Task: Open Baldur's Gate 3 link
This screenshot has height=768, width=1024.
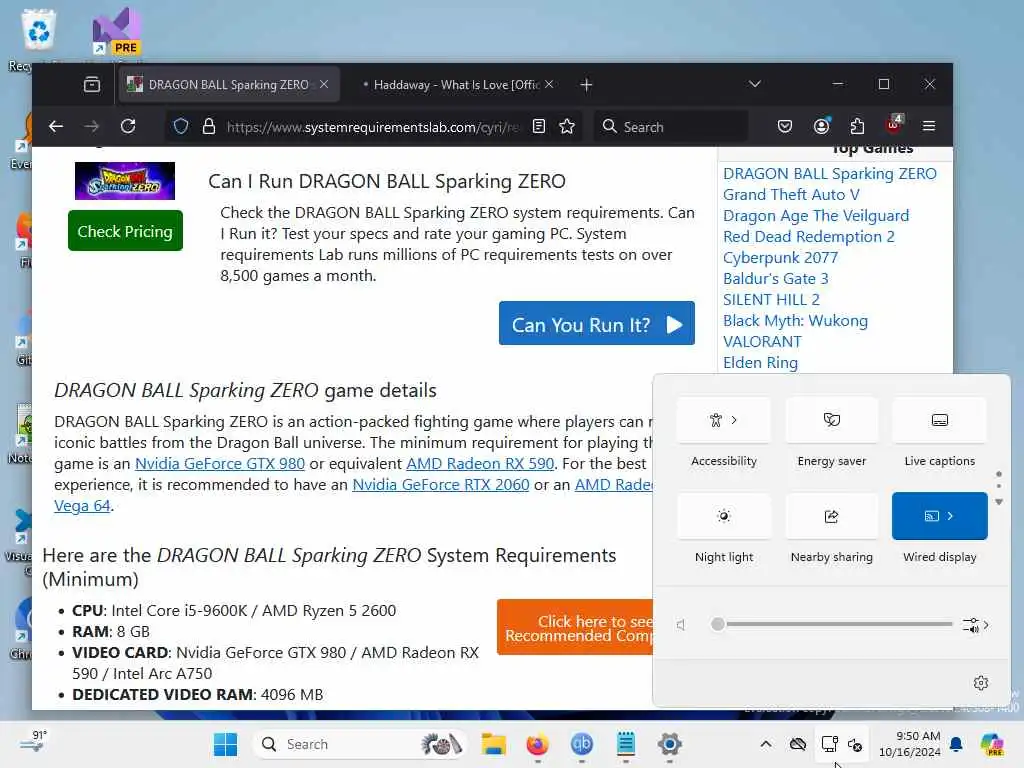Action: (x=775, y=278)
